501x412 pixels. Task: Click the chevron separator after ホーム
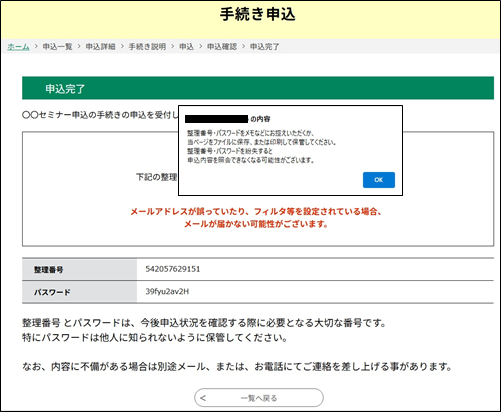tap(36, 47)
